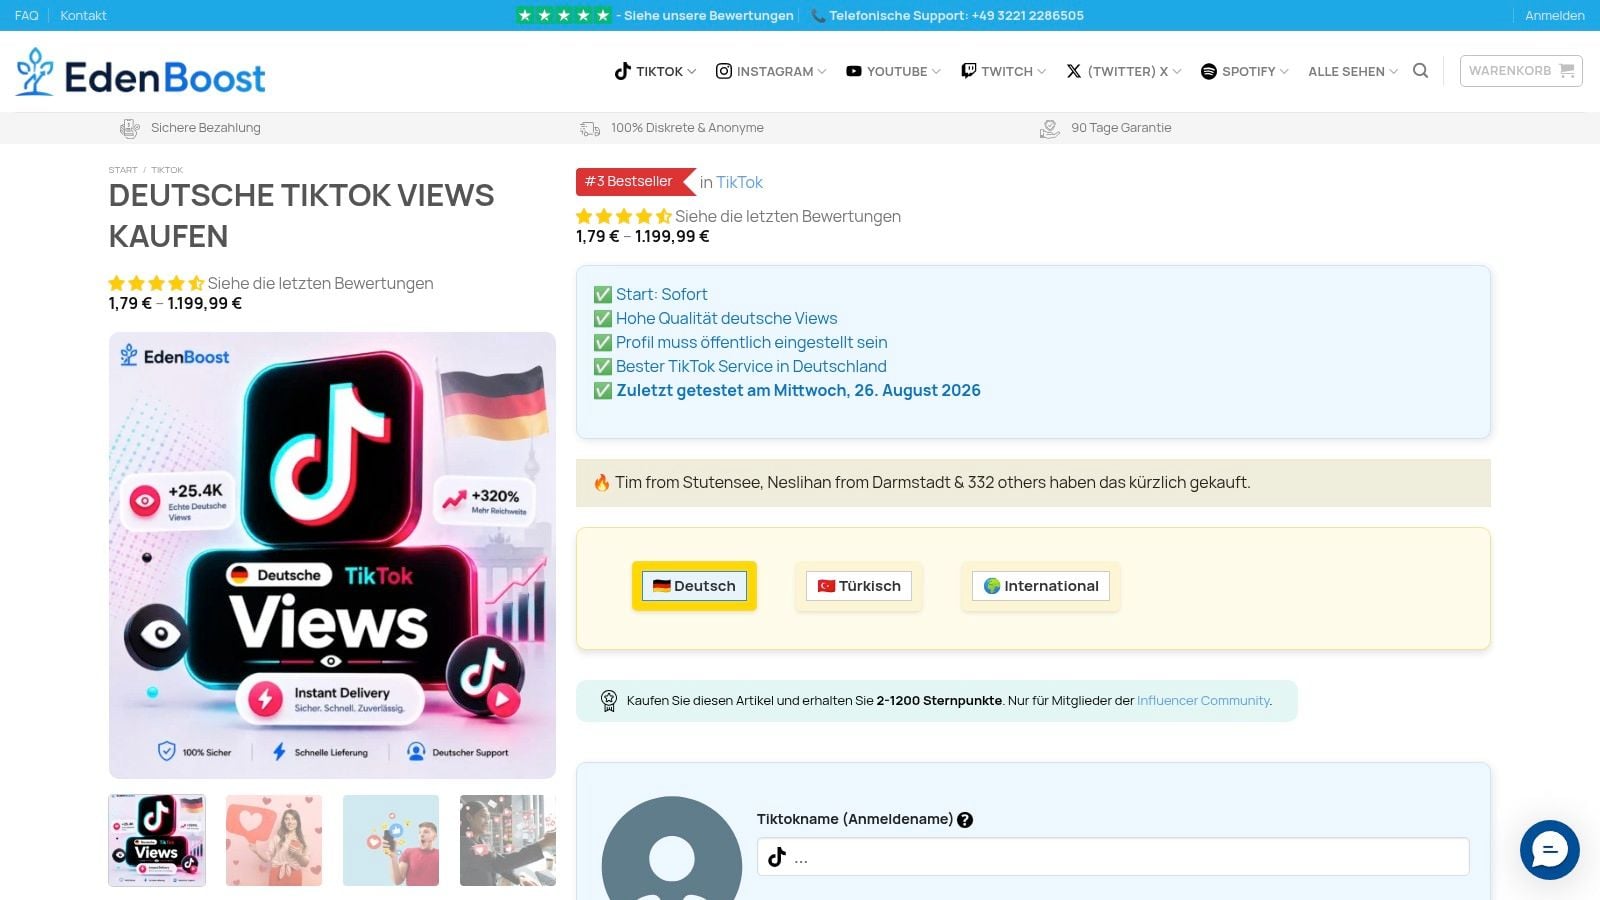This screenshot has width=1600, height=900.
Task: Click the Sternpunkte award badge icon
Action: click(x=609, y=701)
